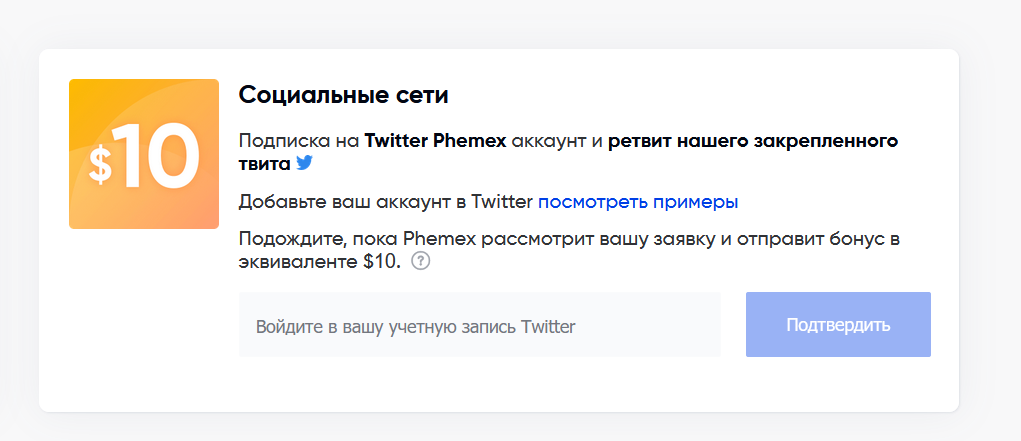Viewport: 1021px width, 441px height.
Task: Follow the 'ретвит нашего закрепленного' link text
Action: point(752,140)
